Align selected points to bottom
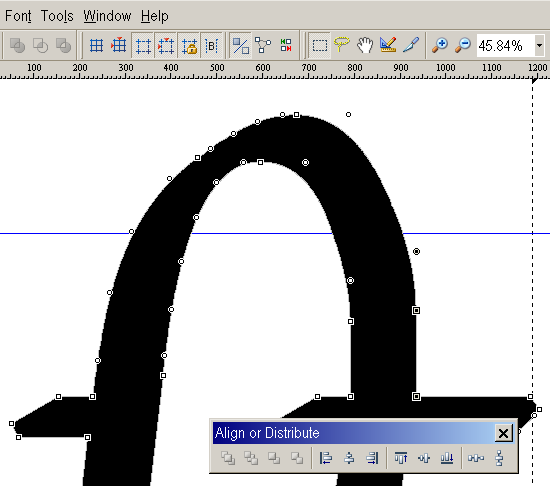Image resolution: width=550 pixels, height=486 pixels. click(447, 458)
